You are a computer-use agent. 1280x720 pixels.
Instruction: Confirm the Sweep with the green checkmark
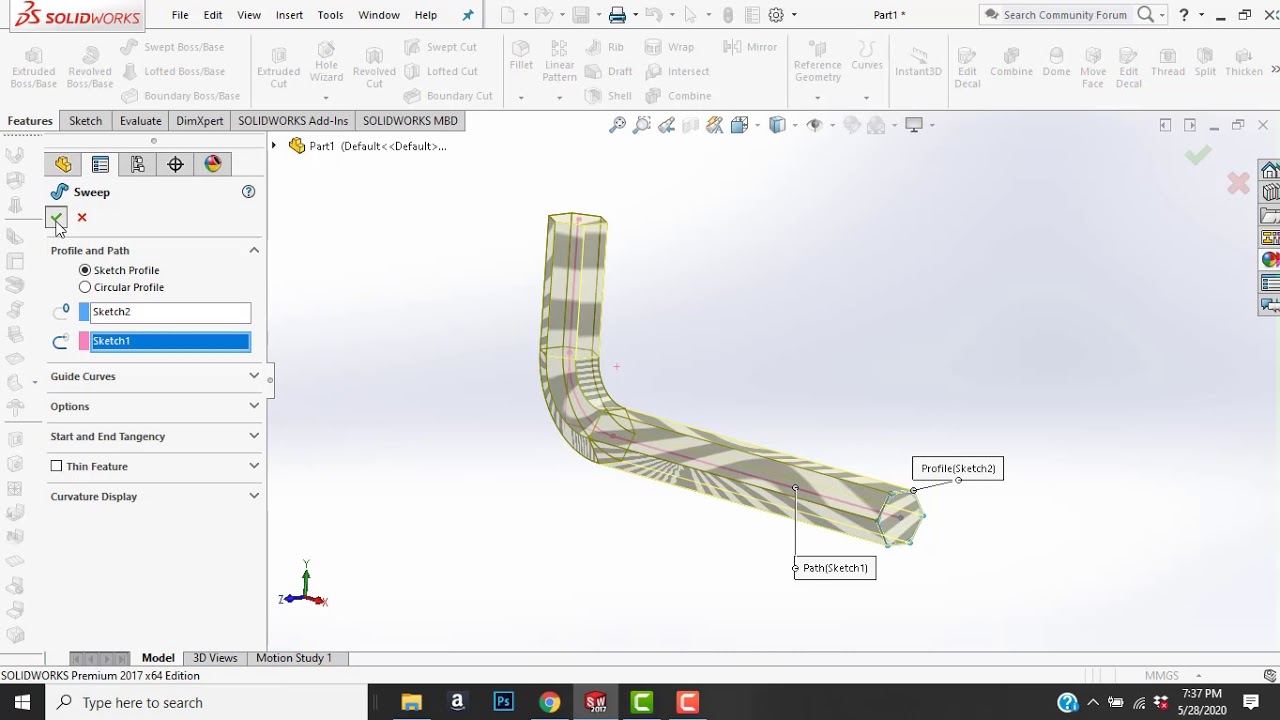coord(56,217)
